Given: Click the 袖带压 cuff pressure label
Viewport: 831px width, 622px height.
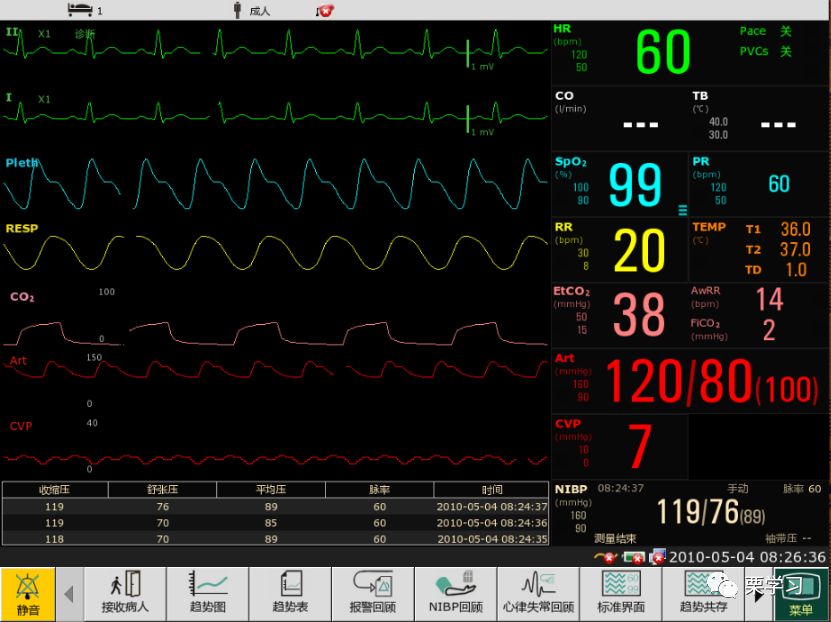Looking at the screenshot, I should [x=781, y=538].
